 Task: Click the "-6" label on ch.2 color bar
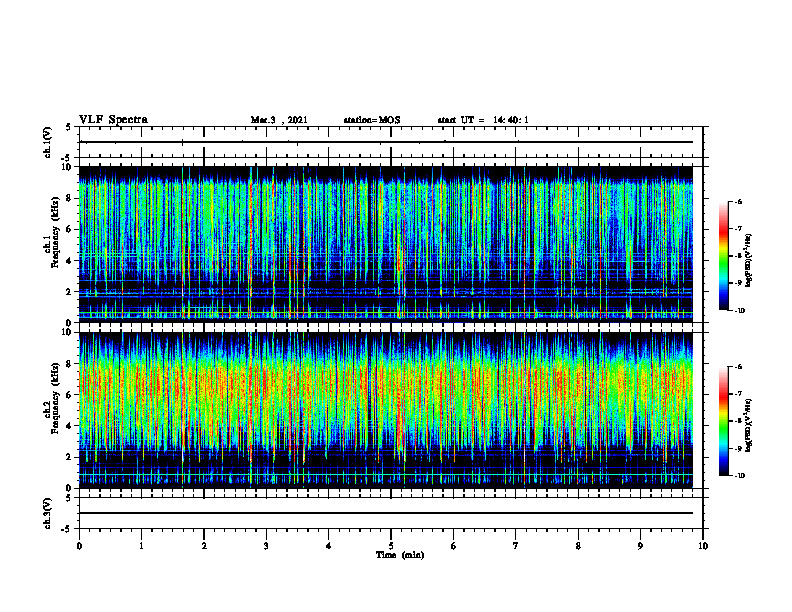(738, 367)
